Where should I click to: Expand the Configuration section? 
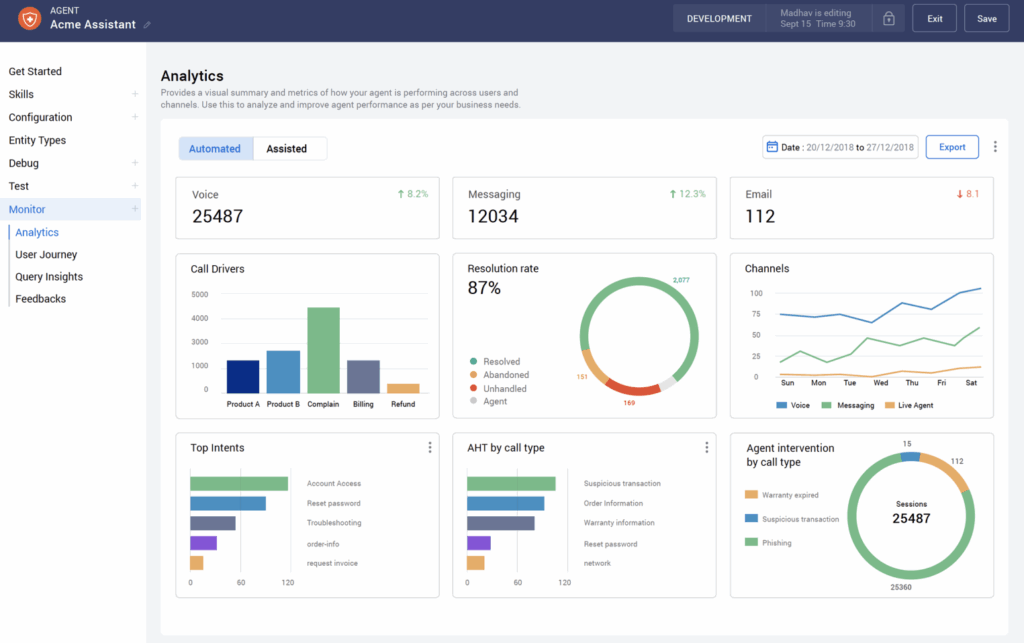pyautogui.click(x=135, y=117)
